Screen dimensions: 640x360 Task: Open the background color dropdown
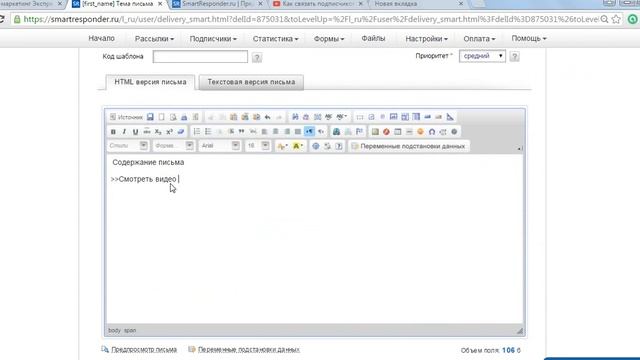click(298, 146)
